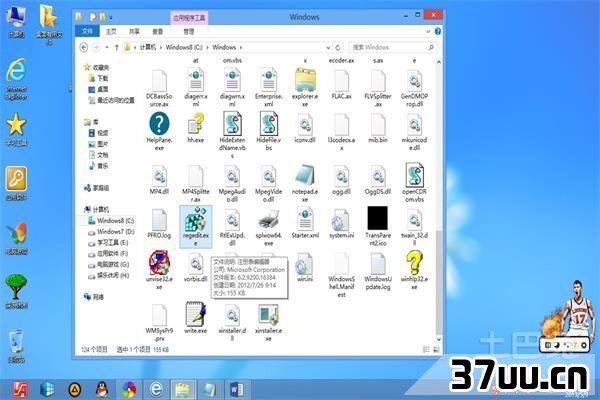Select the 应用程序工具 contextual tab
Image resolution: width=600 pixels, height=400 pixels.
(189, 18)
